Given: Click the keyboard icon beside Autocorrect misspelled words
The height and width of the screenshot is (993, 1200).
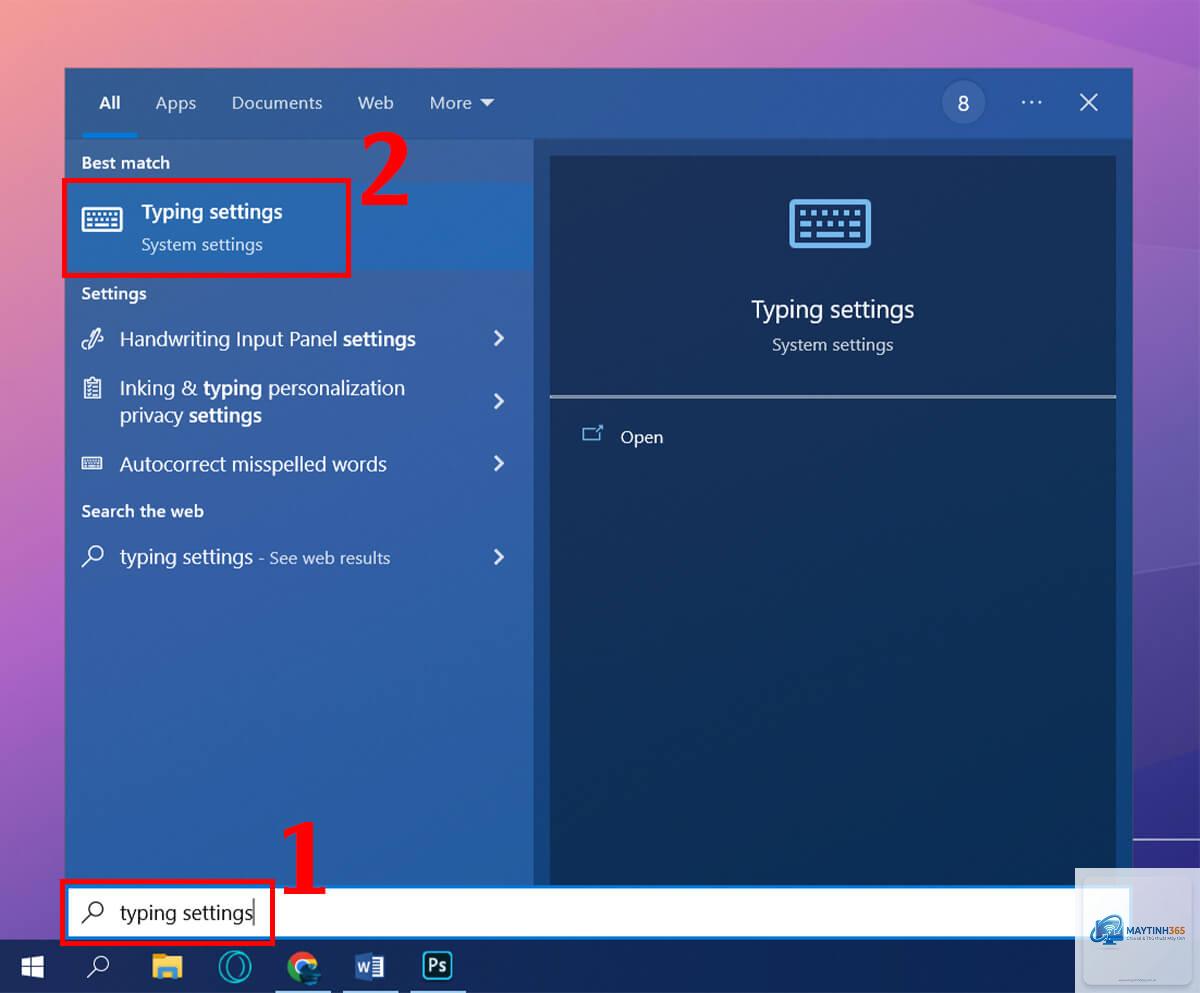Looking at the screenshot, I should [x=92, y=463].
